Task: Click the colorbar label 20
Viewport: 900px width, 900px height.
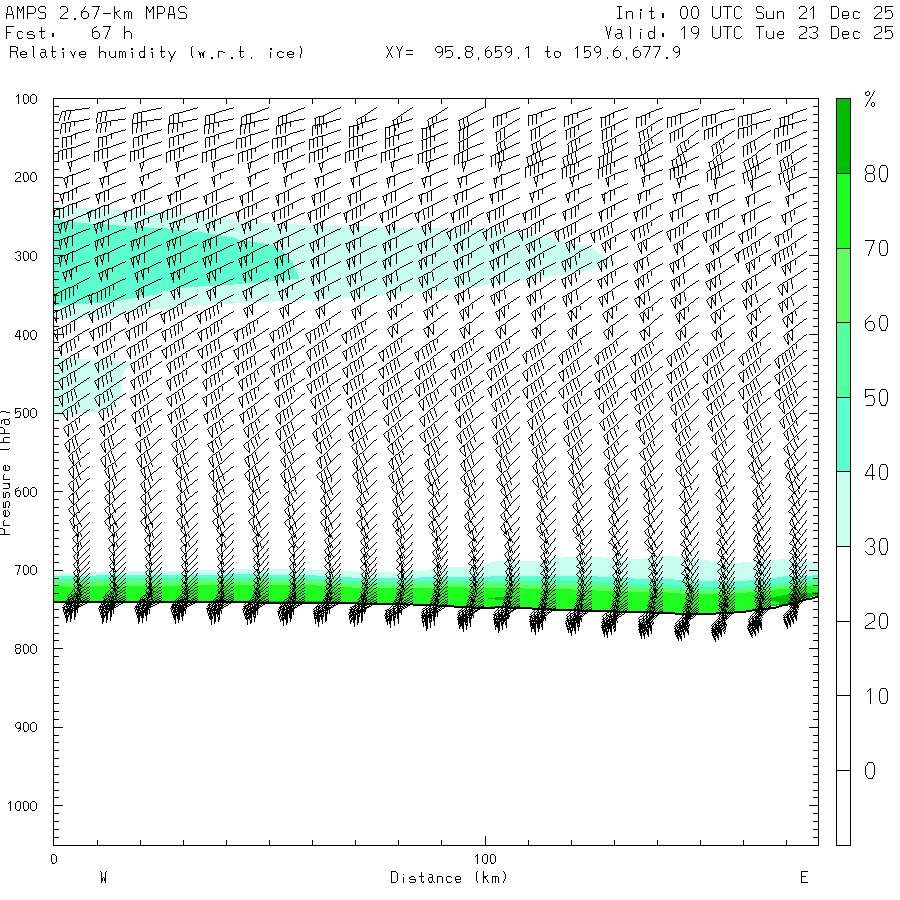Action: point(876,622)
